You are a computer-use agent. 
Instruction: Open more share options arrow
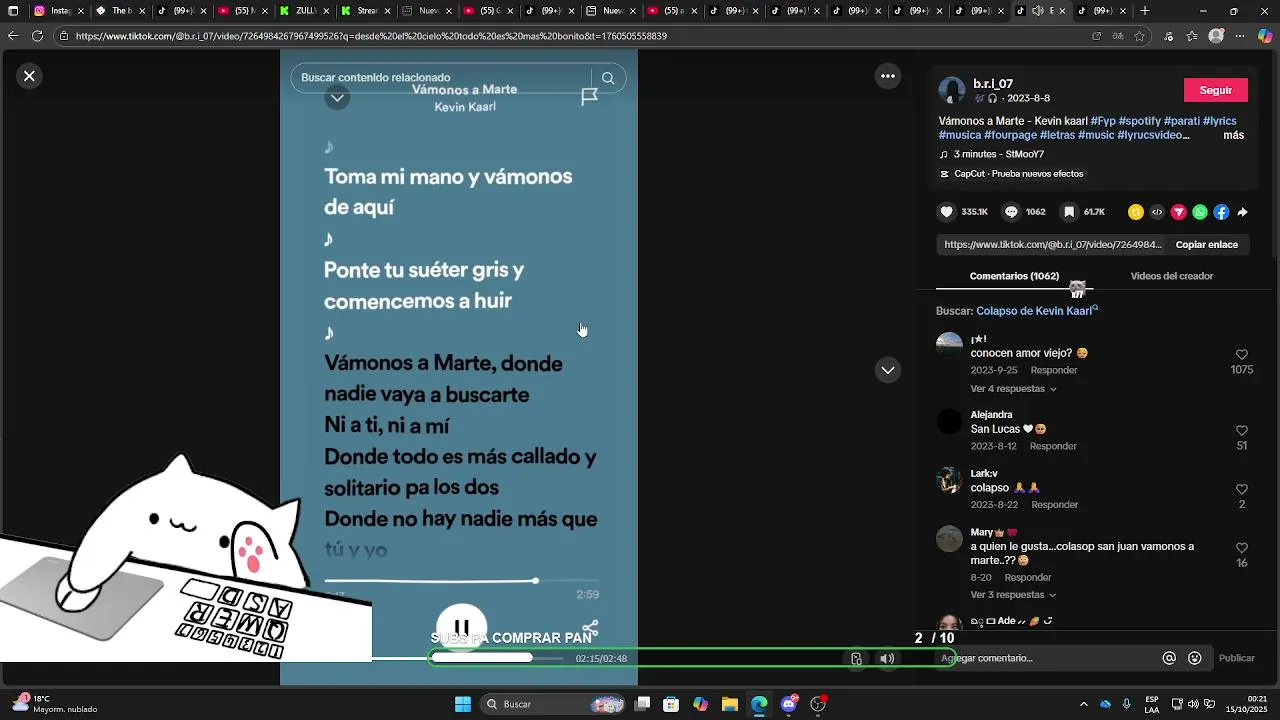pyautogui.click(x=1243, y=212)
